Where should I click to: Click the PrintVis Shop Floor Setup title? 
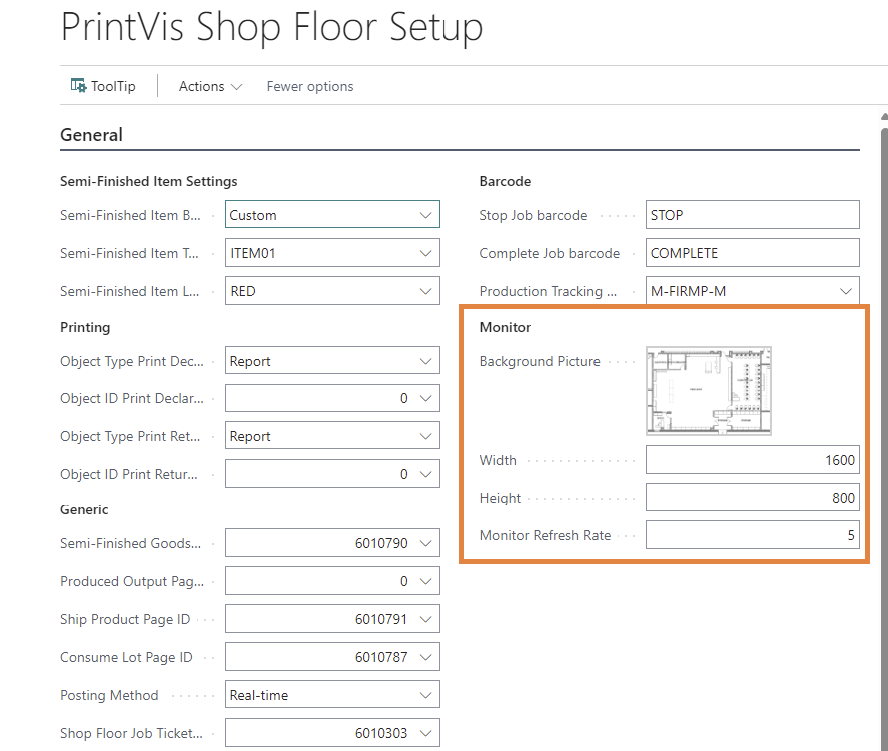click(x=272, y=27)
